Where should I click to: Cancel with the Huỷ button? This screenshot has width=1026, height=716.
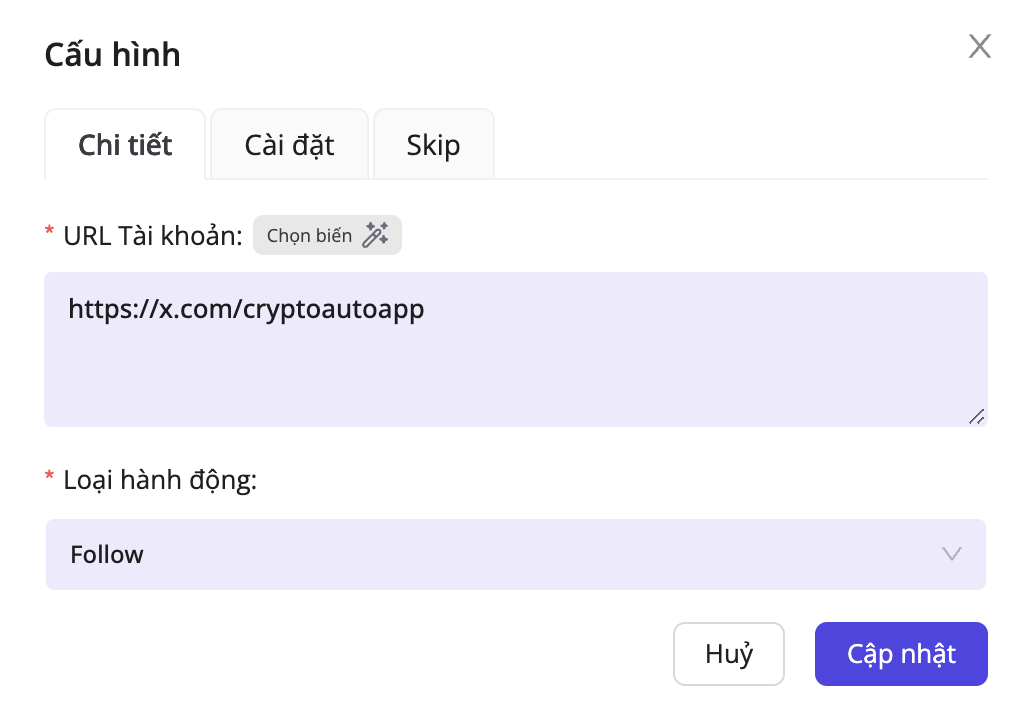click(728, 654)
